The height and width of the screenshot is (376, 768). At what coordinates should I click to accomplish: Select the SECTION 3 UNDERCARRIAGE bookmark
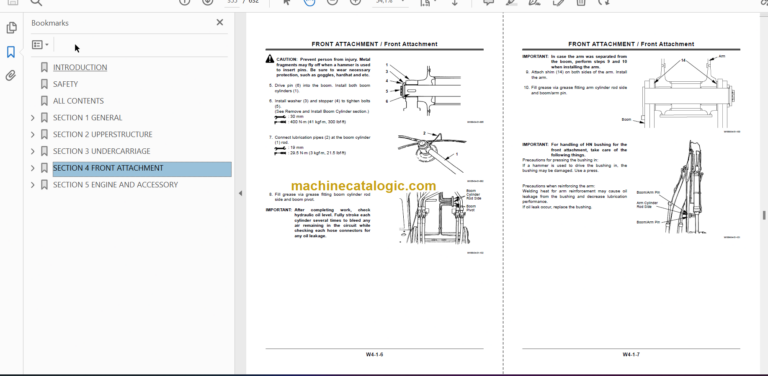coord(101,151)
